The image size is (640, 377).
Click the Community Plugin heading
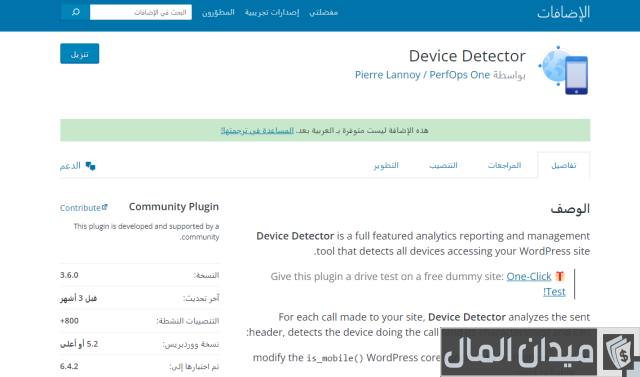pos(174,207)
